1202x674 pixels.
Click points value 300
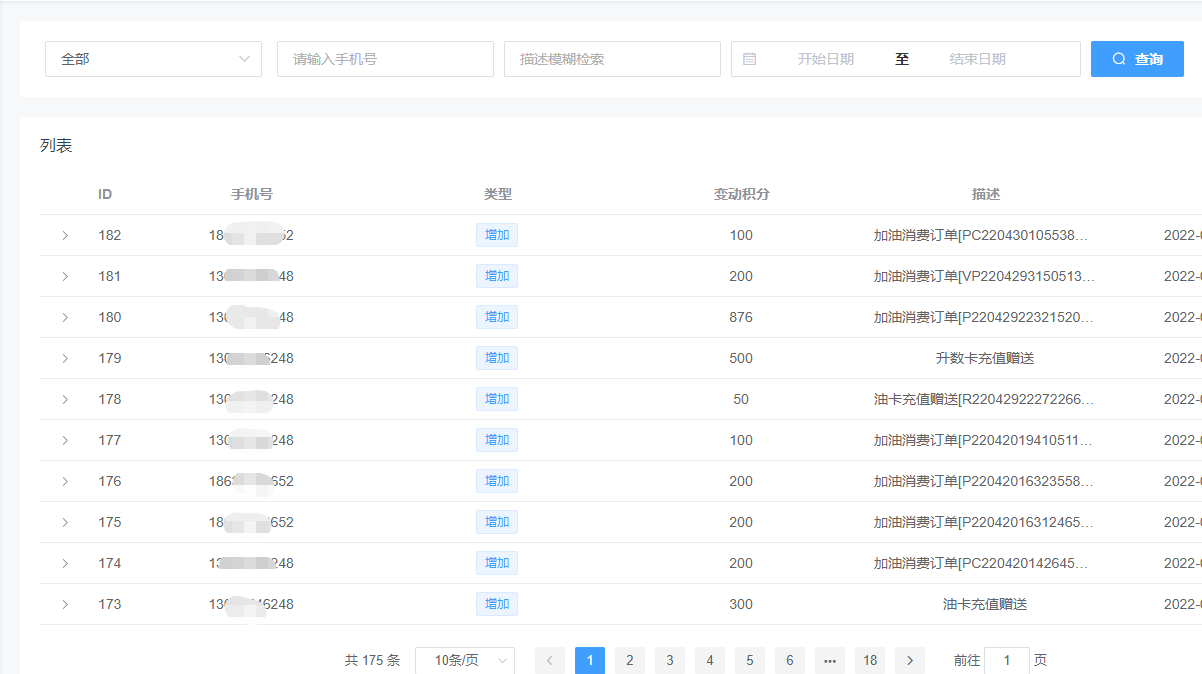tap(741, 605)
